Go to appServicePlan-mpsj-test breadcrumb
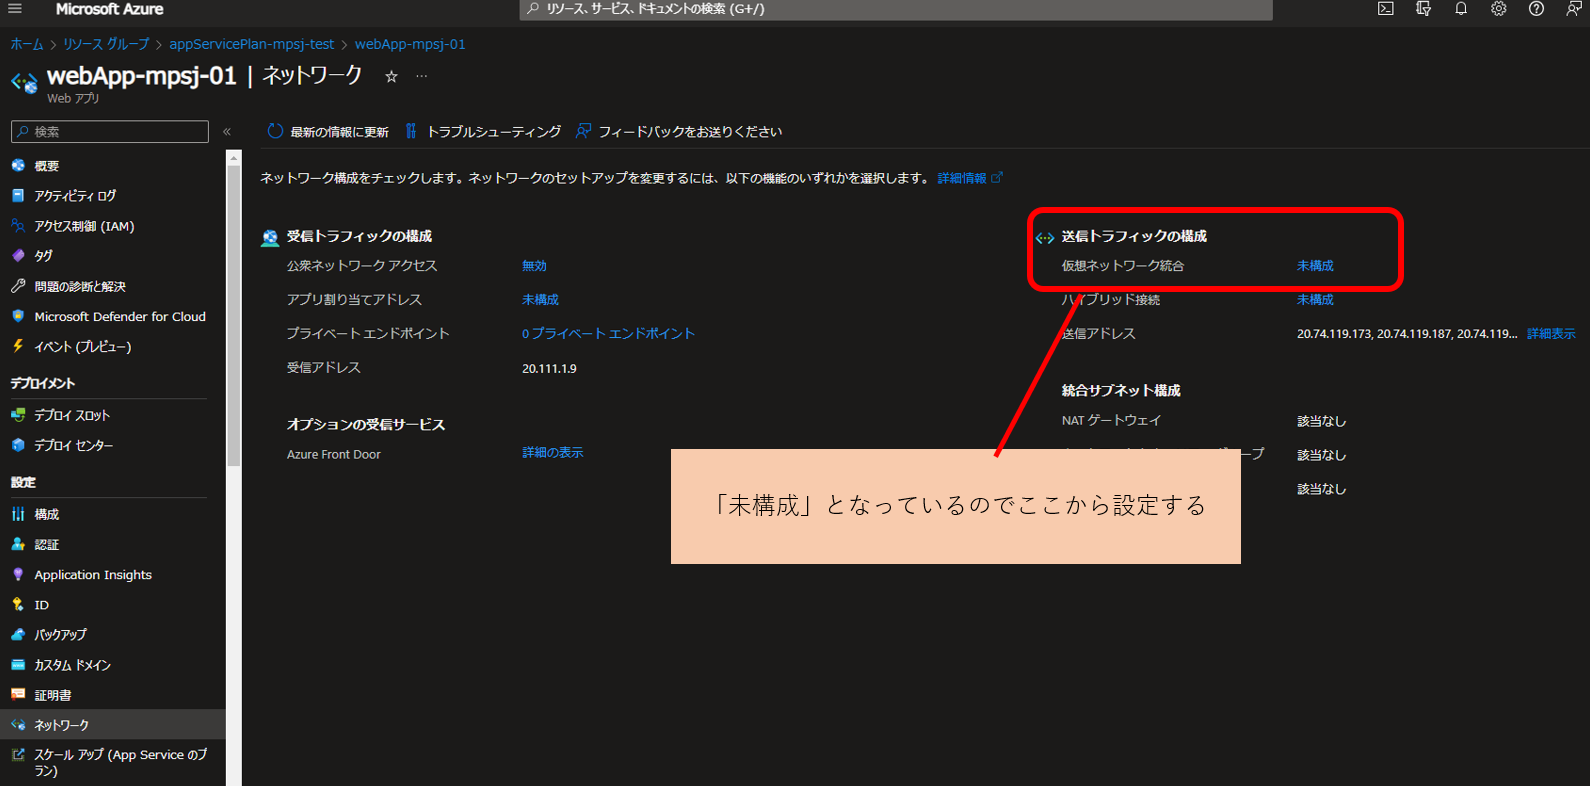Viewport: 1590px width, 786px height. (x=251, y=44)
